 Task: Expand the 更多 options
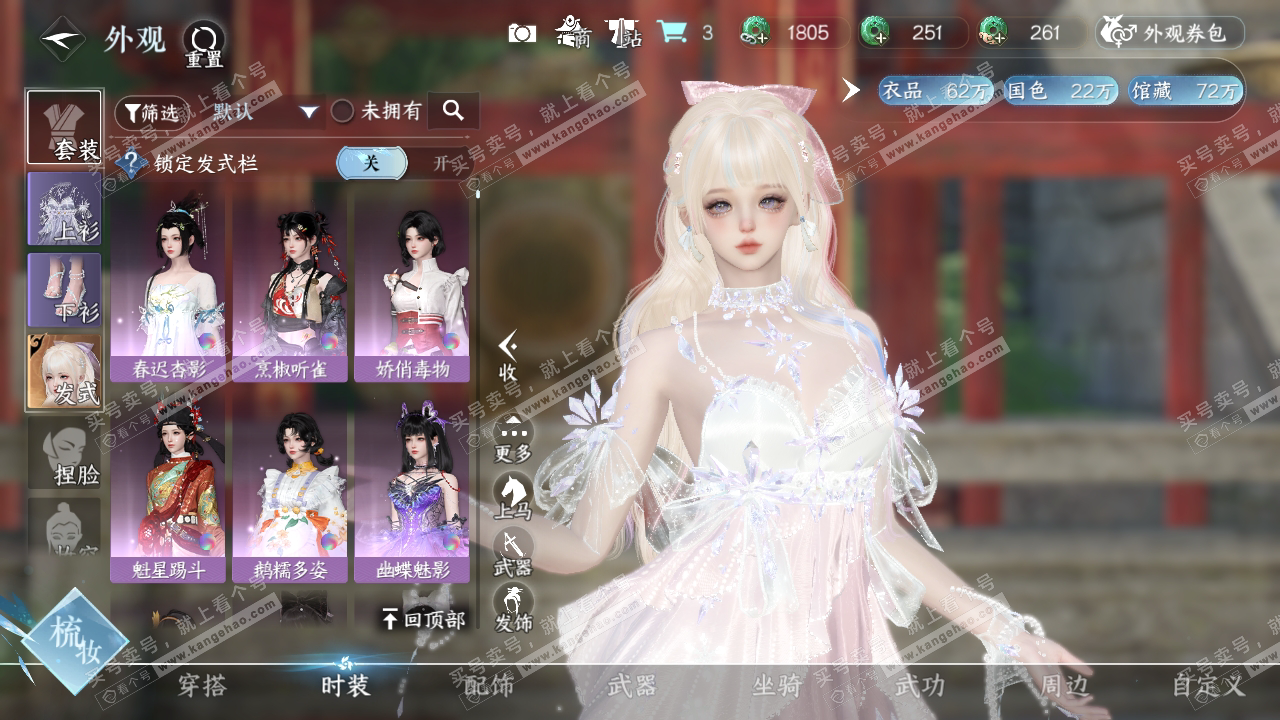click(x=513, y=438)
